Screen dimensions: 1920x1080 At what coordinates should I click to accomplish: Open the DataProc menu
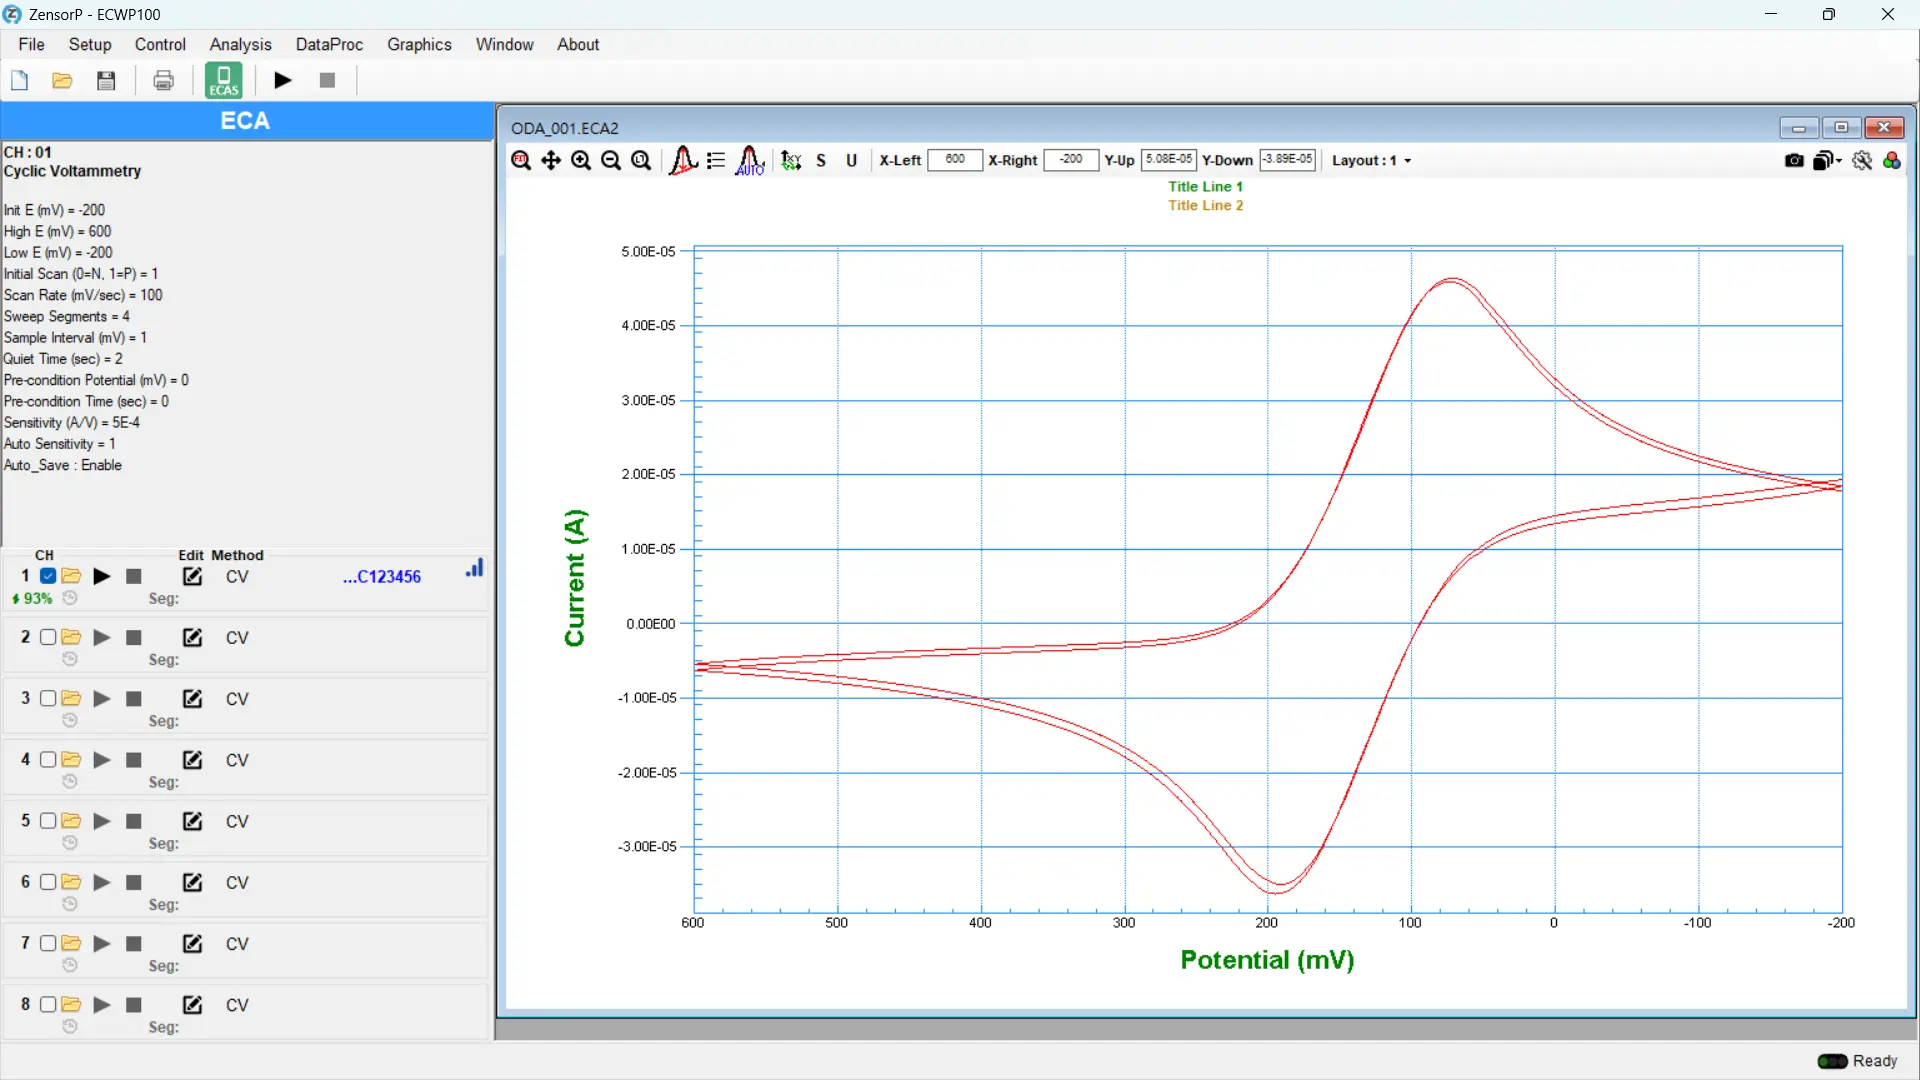pyautogui.click(x=329, y=44)
